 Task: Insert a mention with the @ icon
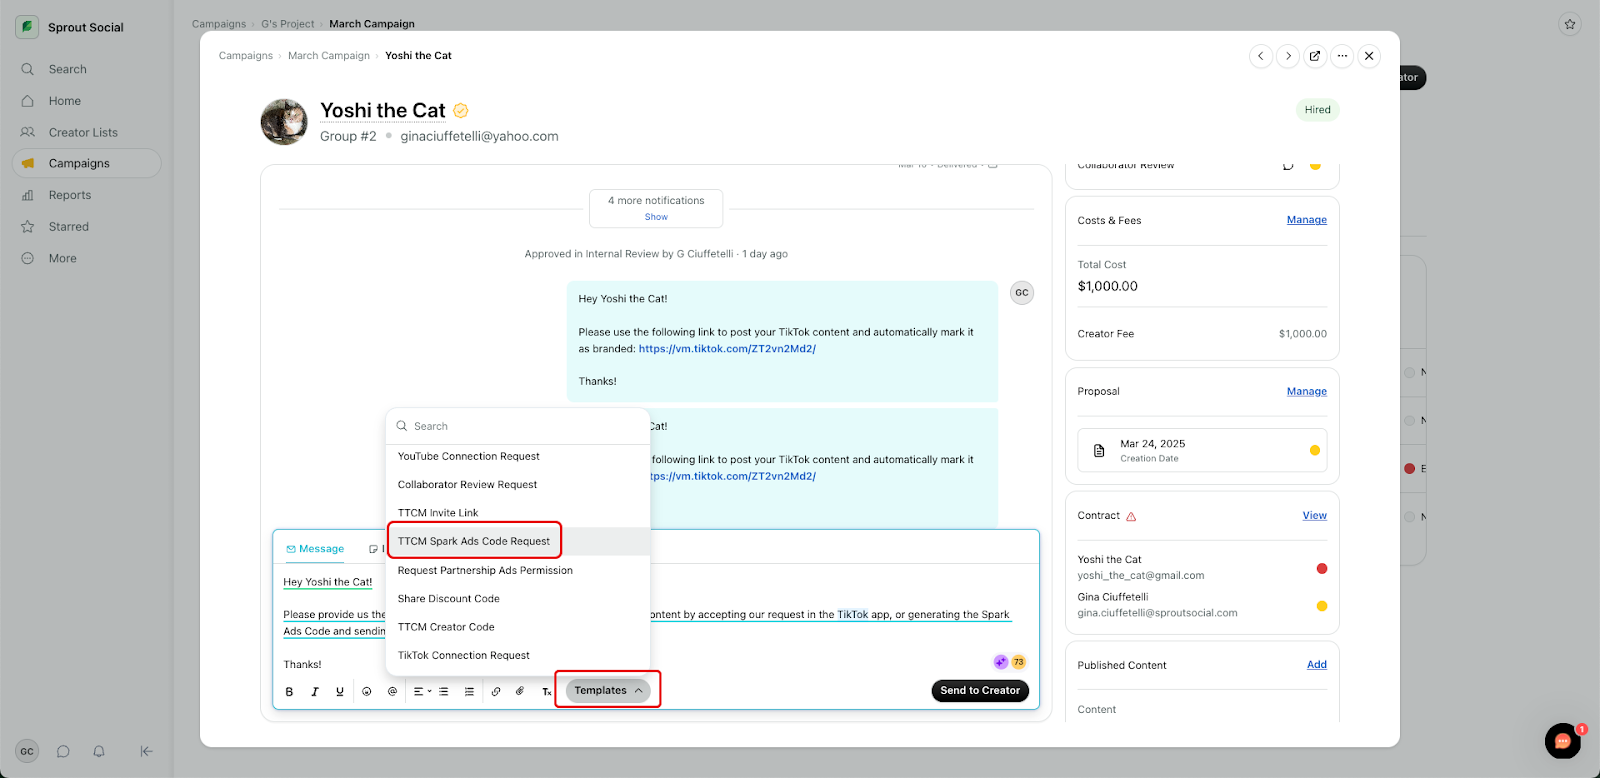(x=392, y=691)
